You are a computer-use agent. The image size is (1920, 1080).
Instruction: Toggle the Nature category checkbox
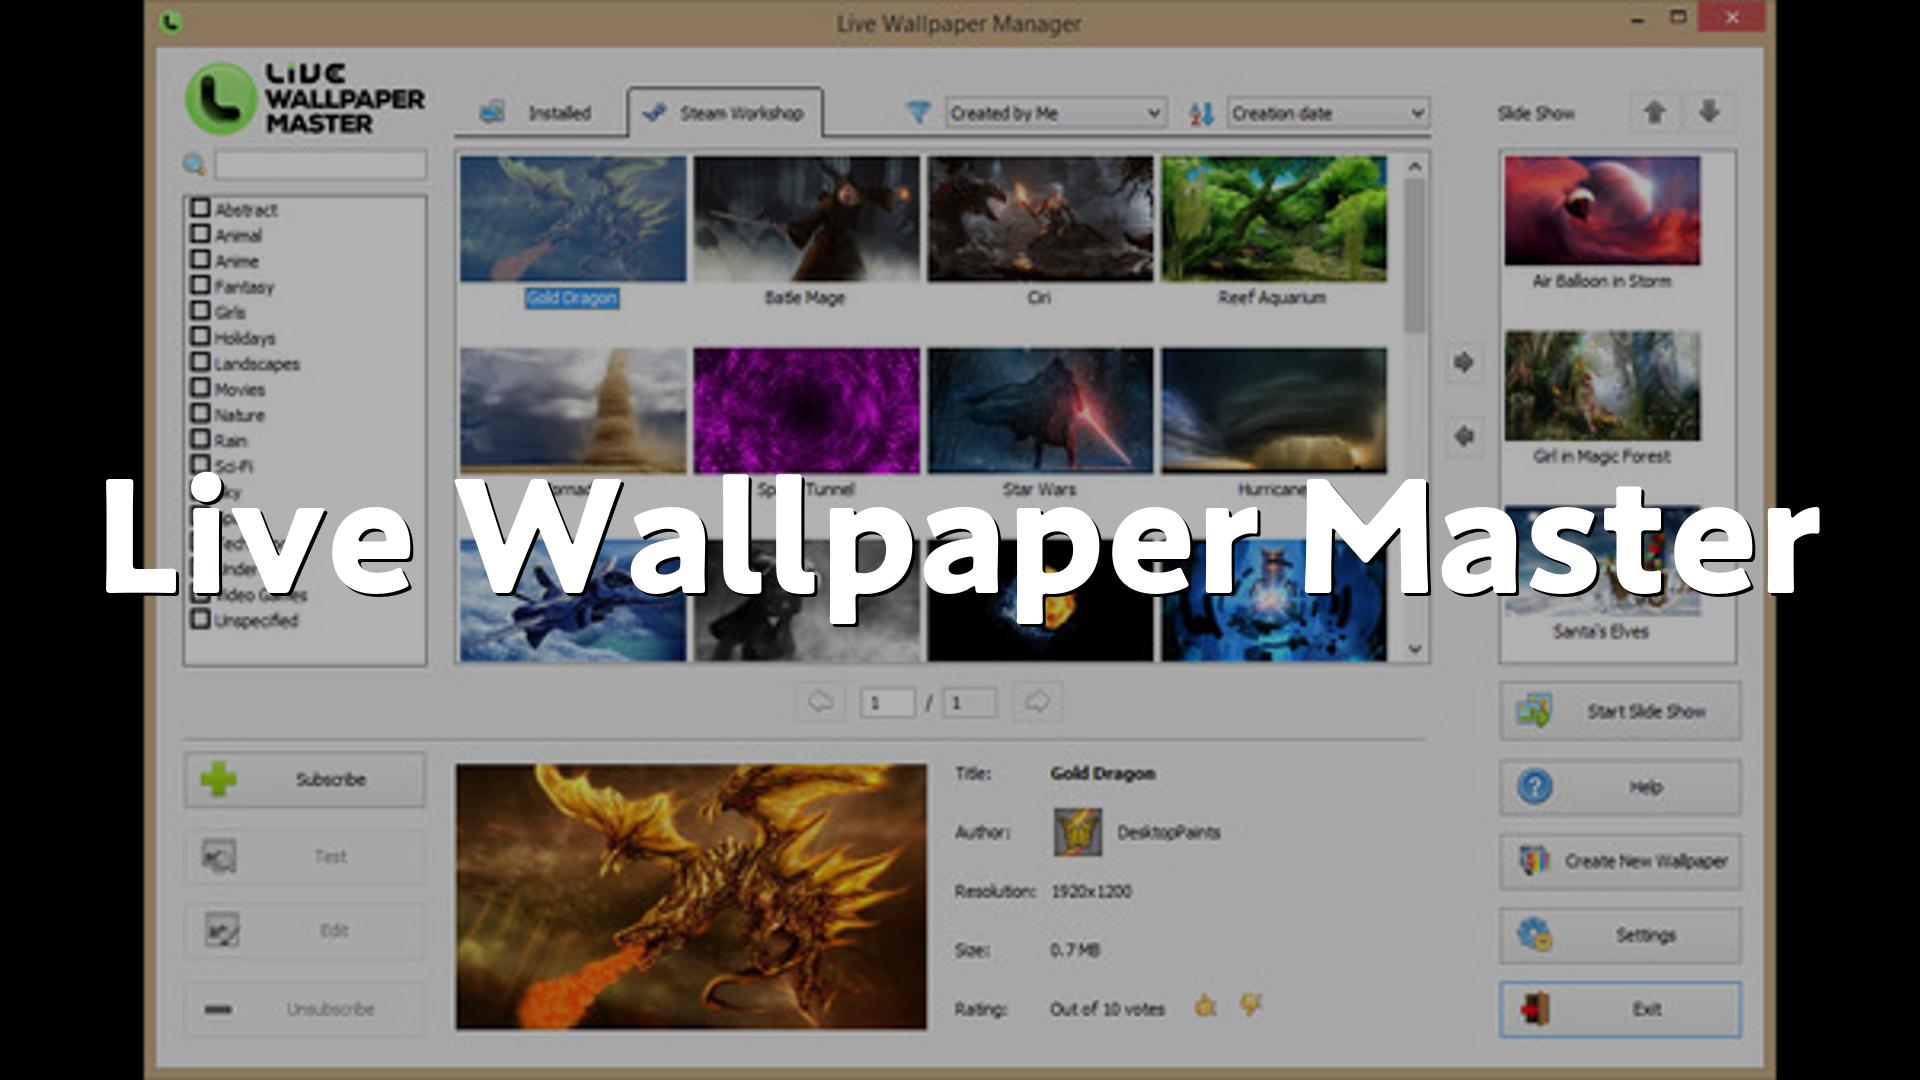[200, 414]
